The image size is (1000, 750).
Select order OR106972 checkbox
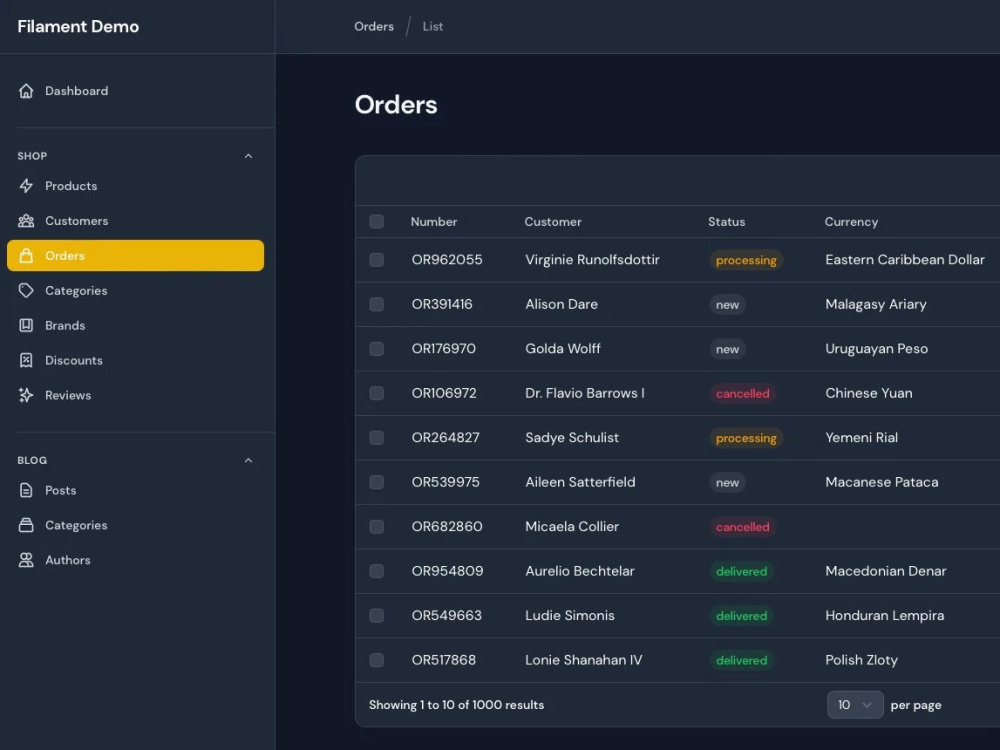tap(376, 393)
